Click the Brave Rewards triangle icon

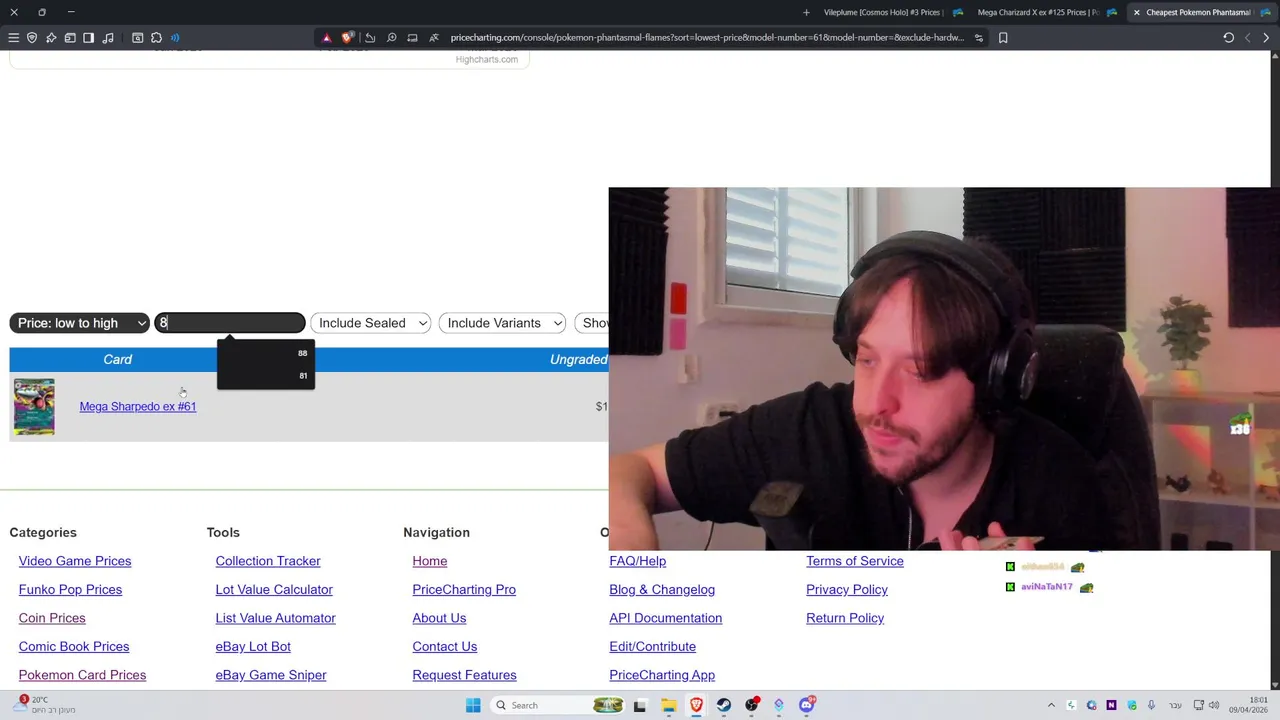click(326, 38)
